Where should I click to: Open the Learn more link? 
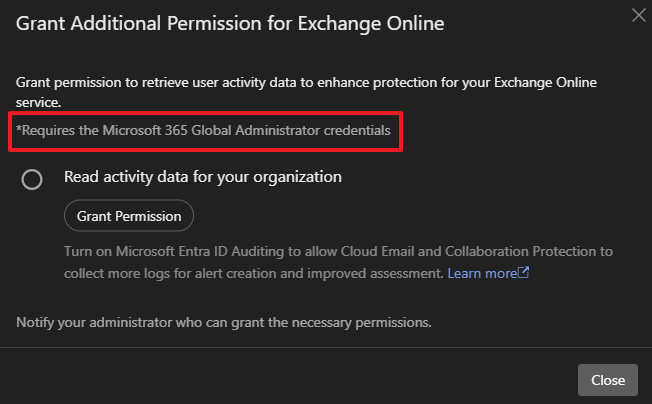coord(482,272)
